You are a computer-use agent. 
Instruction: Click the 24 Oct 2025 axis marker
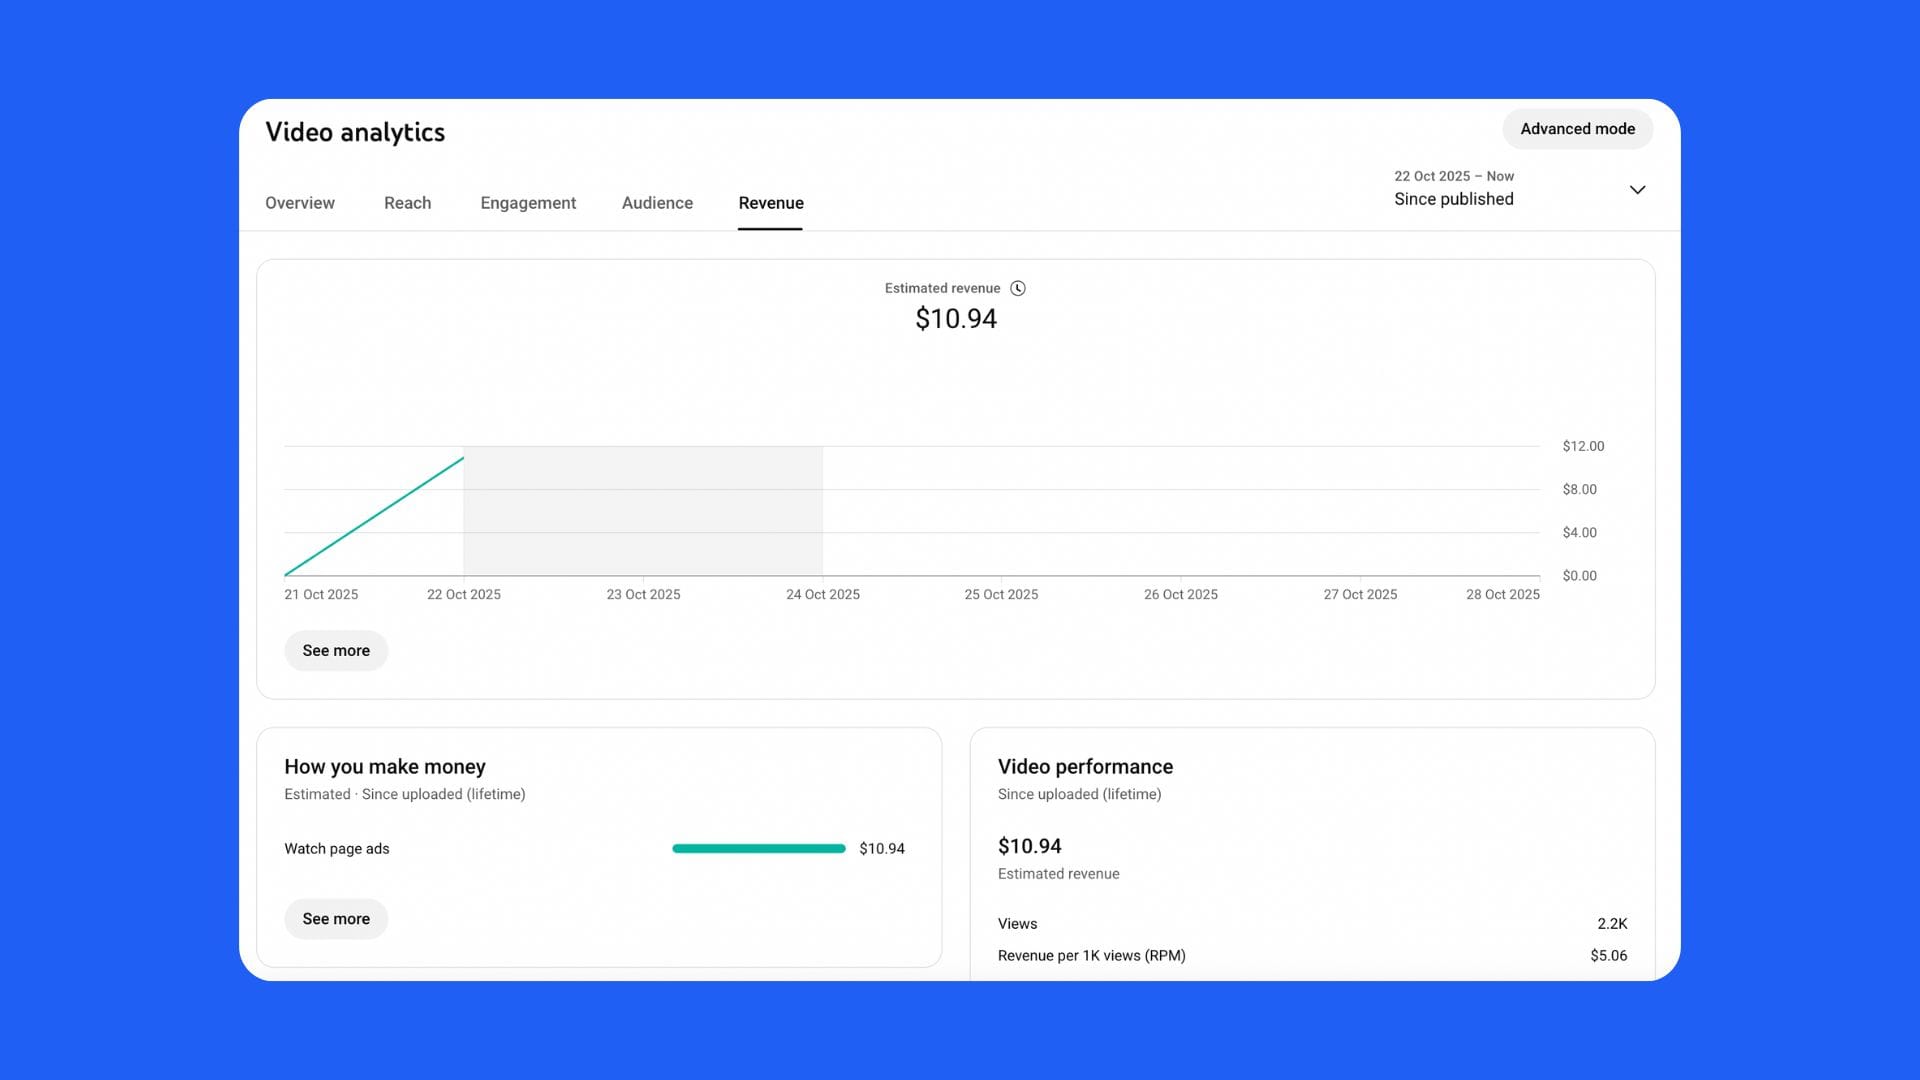tap(822, 594)
